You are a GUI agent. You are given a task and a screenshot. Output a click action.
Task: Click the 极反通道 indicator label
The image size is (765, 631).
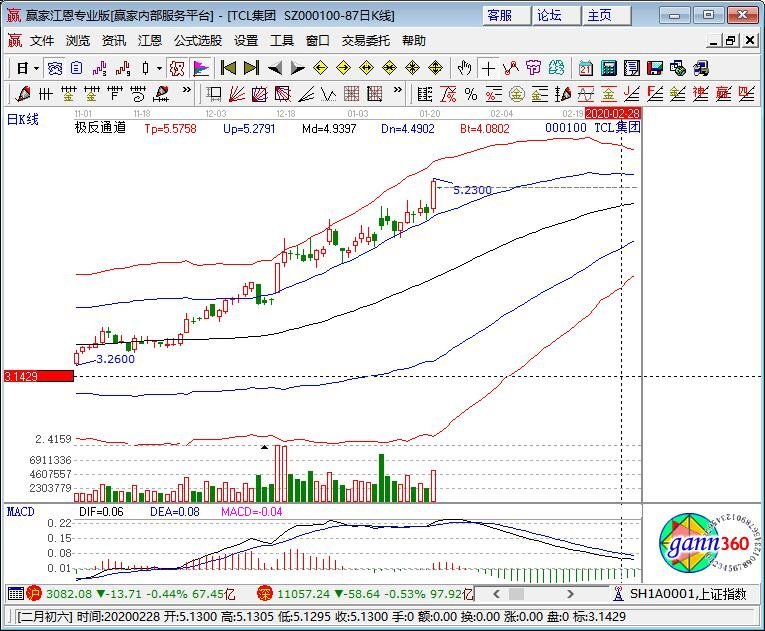(x=101, y=128)
